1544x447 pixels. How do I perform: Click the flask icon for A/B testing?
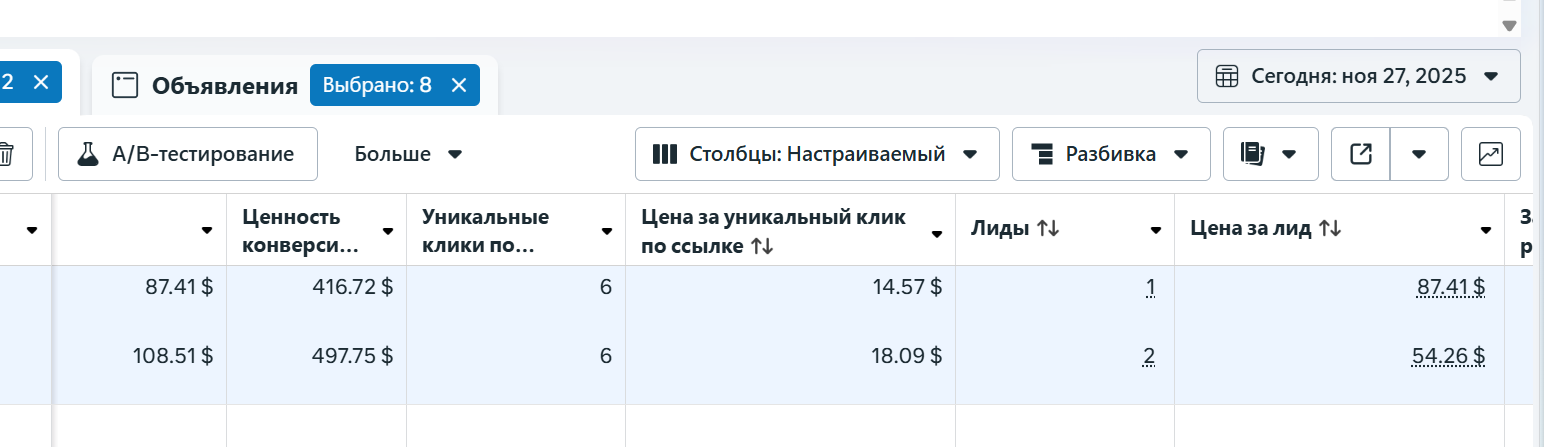[89, 154]
